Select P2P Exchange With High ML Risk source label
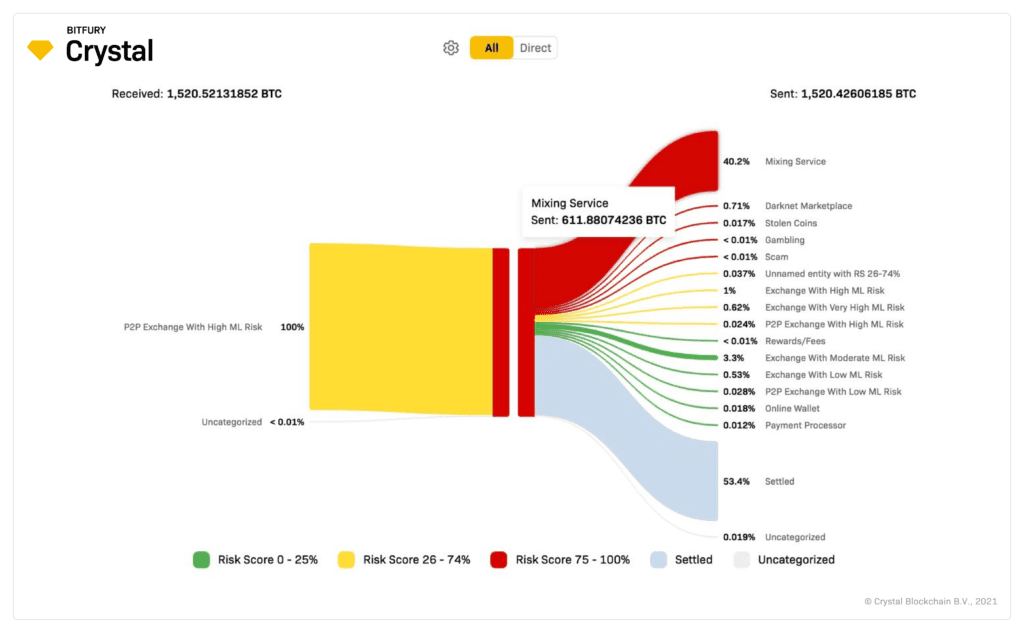The image size is (1024, 633). (x=193, y=327)
